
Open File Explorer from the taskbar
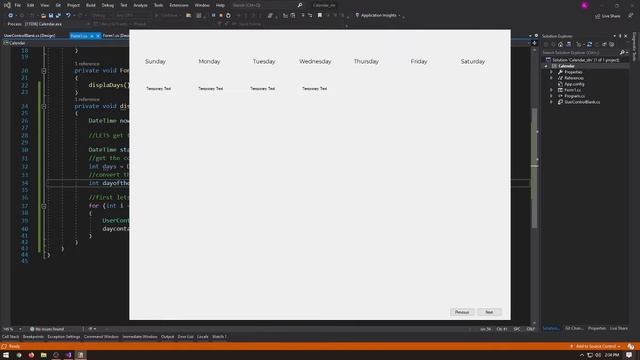click(x=43, y=355)
